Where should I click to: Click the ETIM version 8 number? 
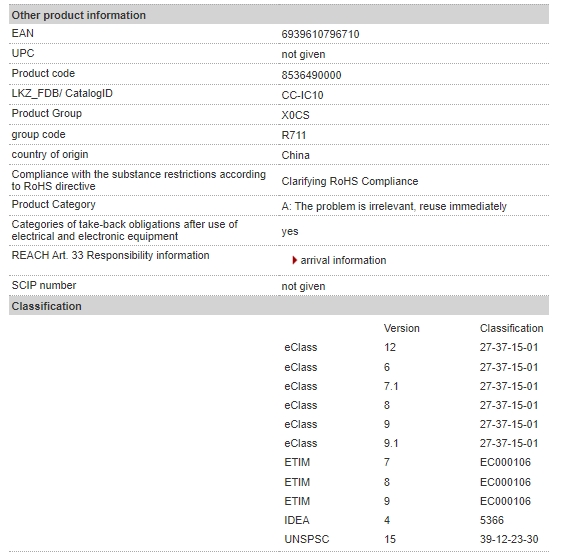click(x=387, y=482)
